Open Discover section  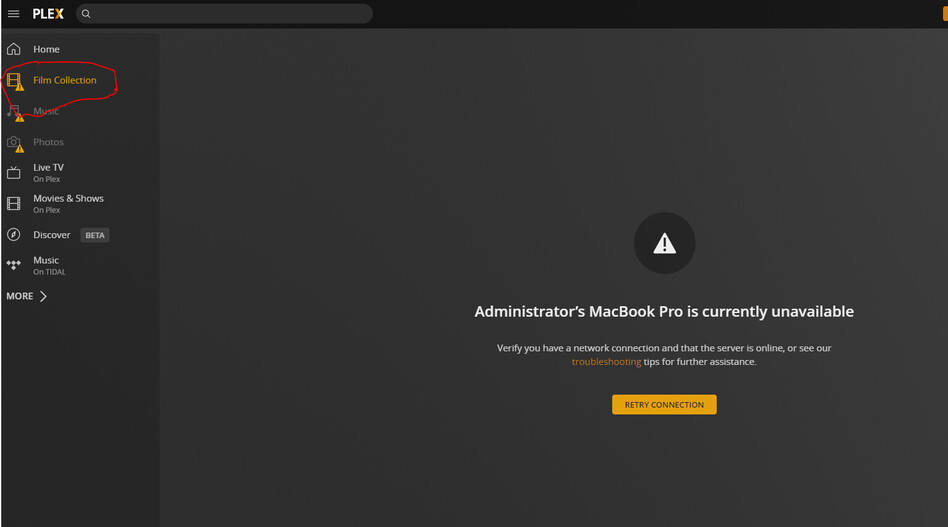51,234
